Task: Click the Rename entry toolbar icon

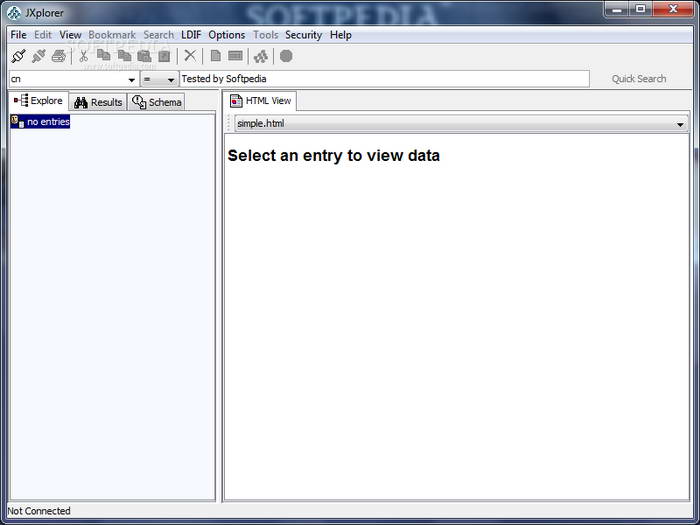Action: click(235, 56)
